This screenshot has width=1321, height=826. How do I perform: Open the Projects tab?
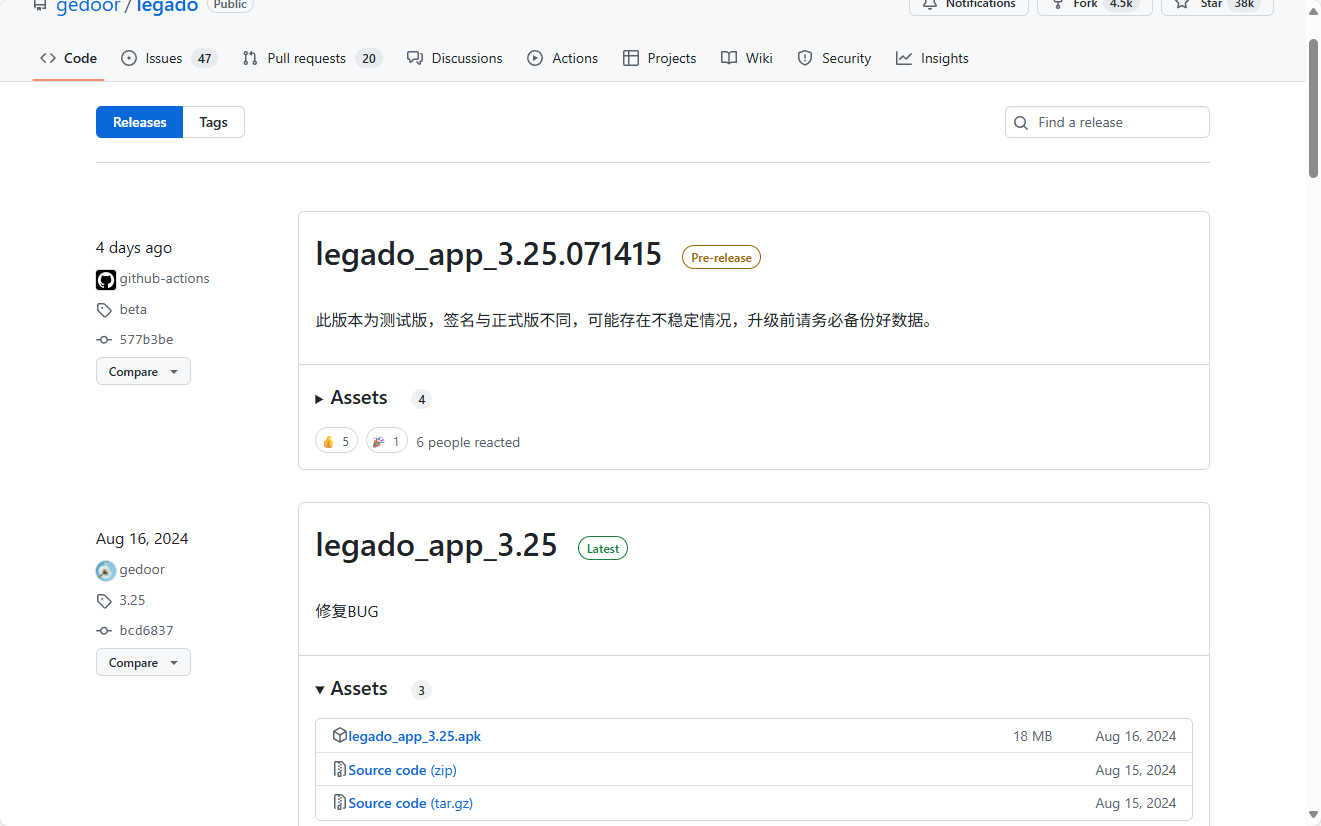coord(659,58)
